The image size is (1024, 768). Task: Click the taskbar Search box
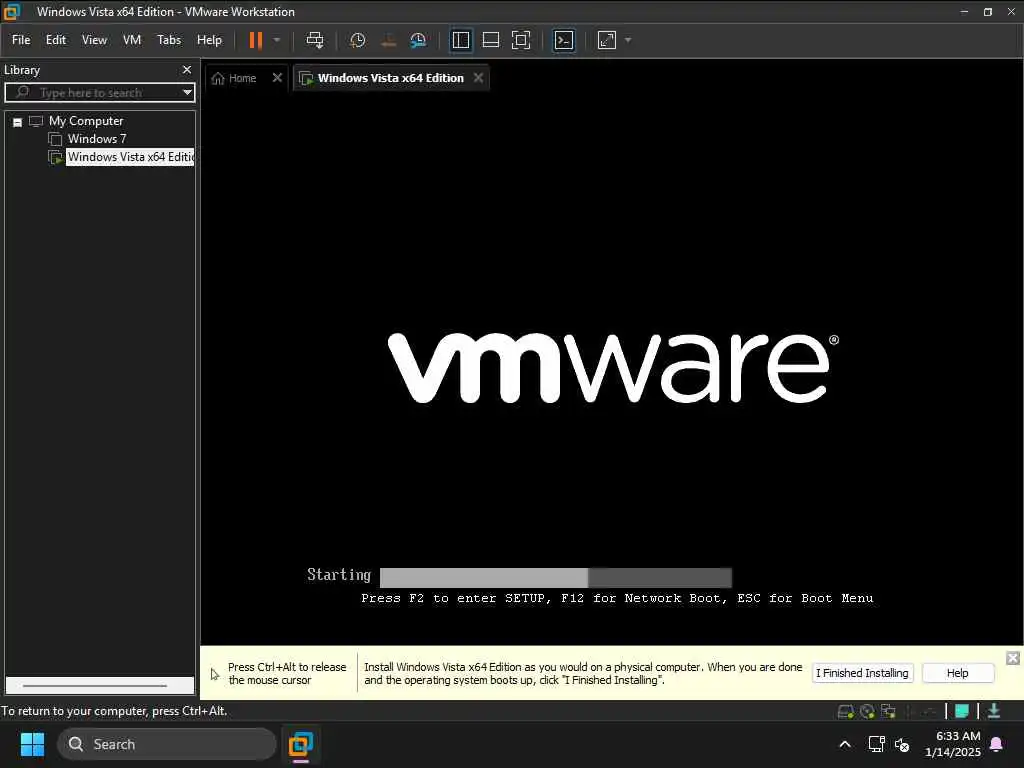click(167, 744)
